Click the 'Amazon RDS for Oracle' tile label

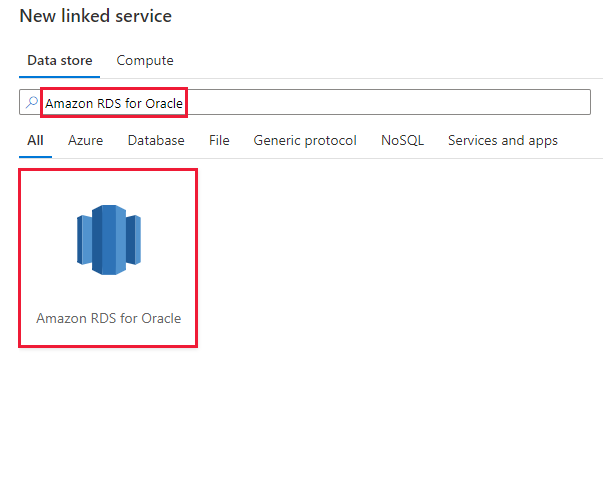coord(109,319)
